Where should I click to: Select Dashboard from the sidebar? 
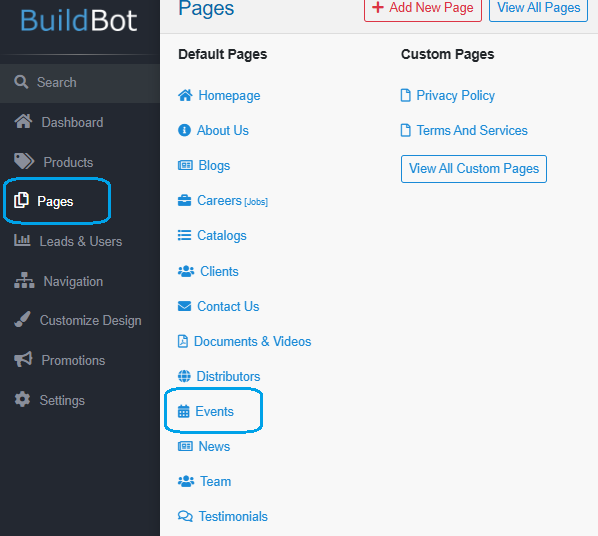[x=59, y=122]
